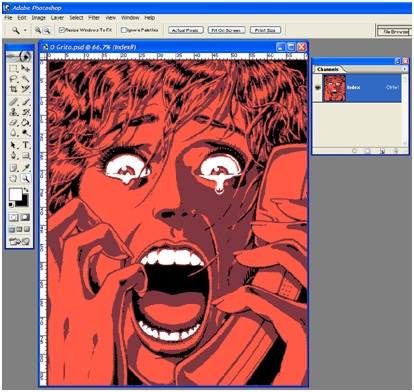Open the Layer menu
The height and width of the screenshot is (392, 414).
57,18
